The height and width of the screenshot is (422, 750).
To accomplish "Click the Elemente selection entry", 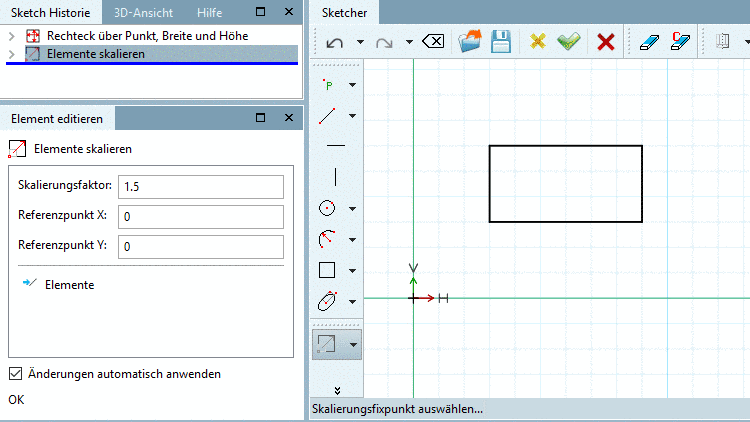I will pos(69,285).
